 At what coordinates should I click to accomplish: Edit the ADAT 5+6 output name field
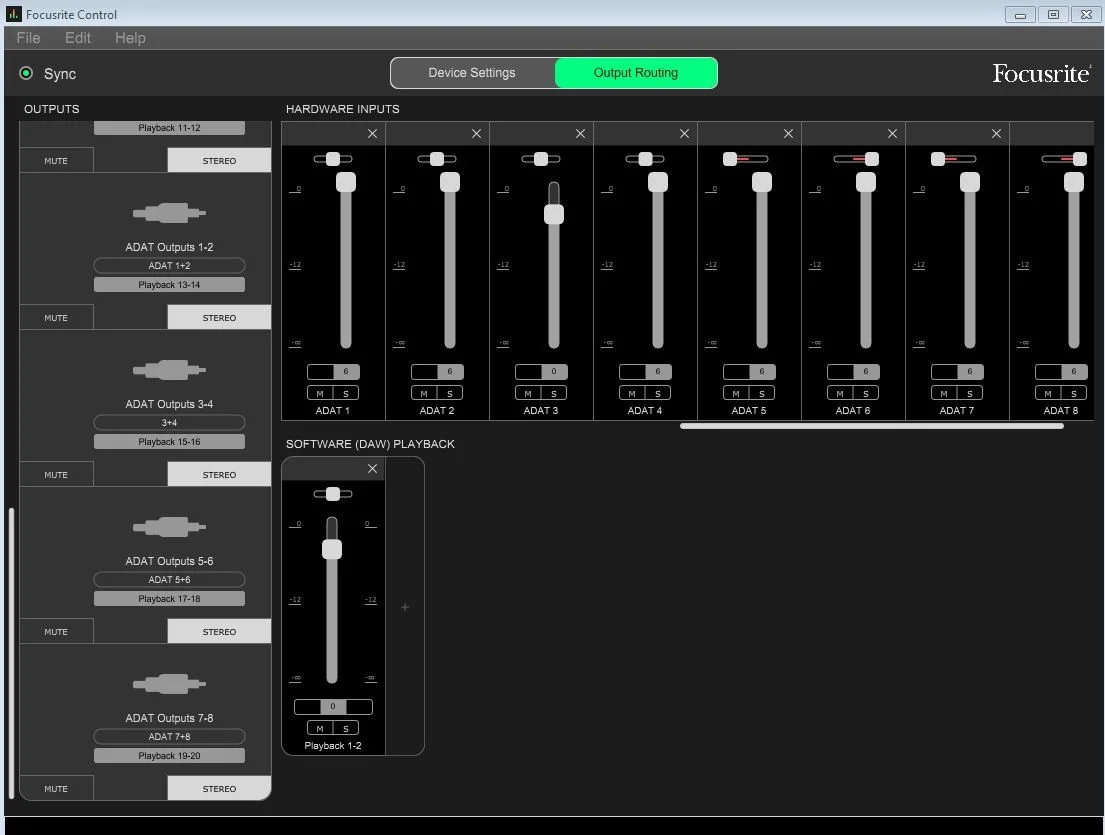tap(169, 580)
